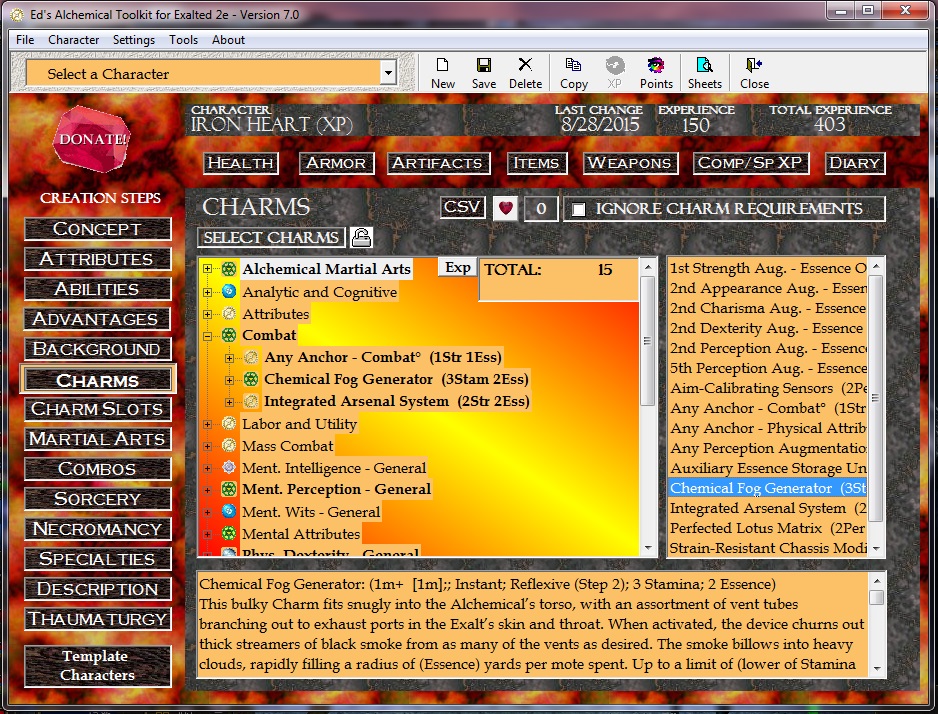938x714 pixels.
Task: Click the Labor and Utility icon
Action: pos(229,423)
